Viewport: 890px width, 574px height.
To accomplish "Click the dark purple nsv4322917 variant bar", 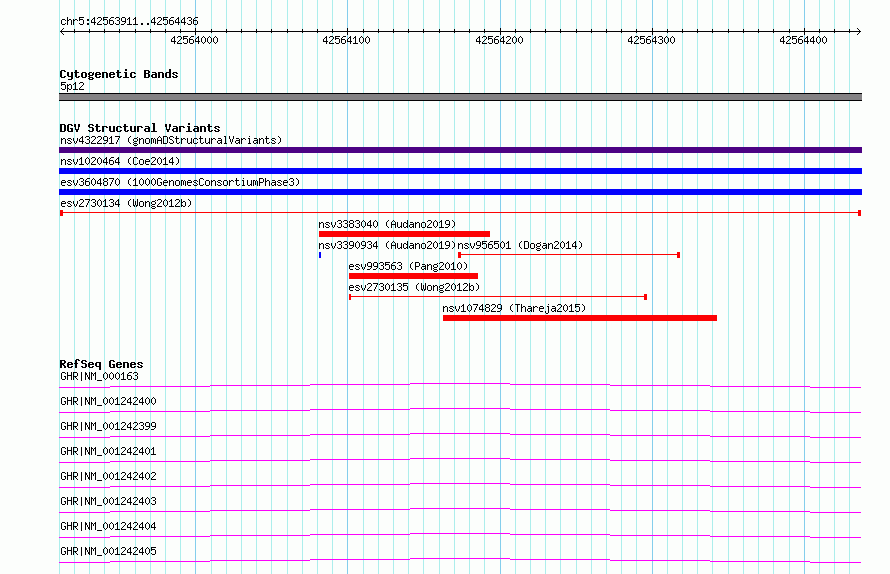I will pos(460,150).
